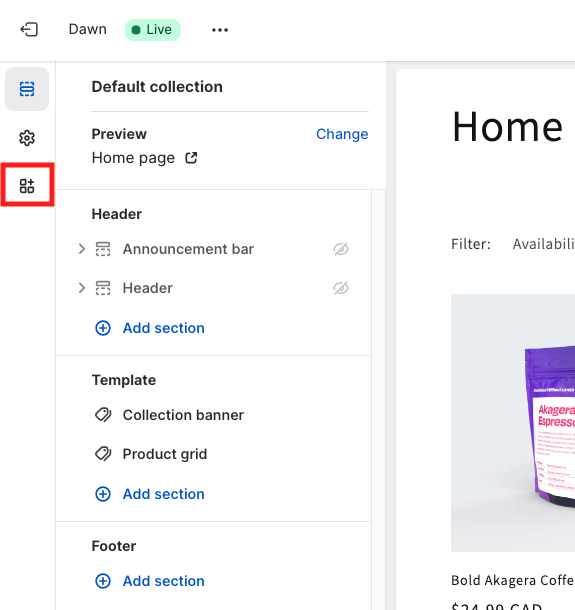Click the Template group heading
575x610 pixels.
click(124, 380)
